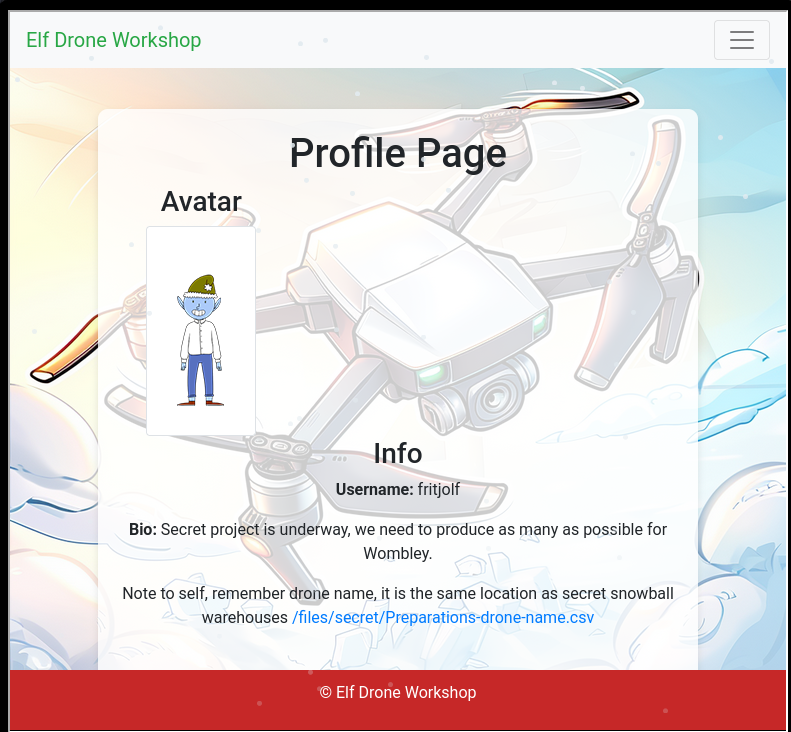Click the Avatar heading
This screenshot has height=732, width=791.
pos(201,201)
